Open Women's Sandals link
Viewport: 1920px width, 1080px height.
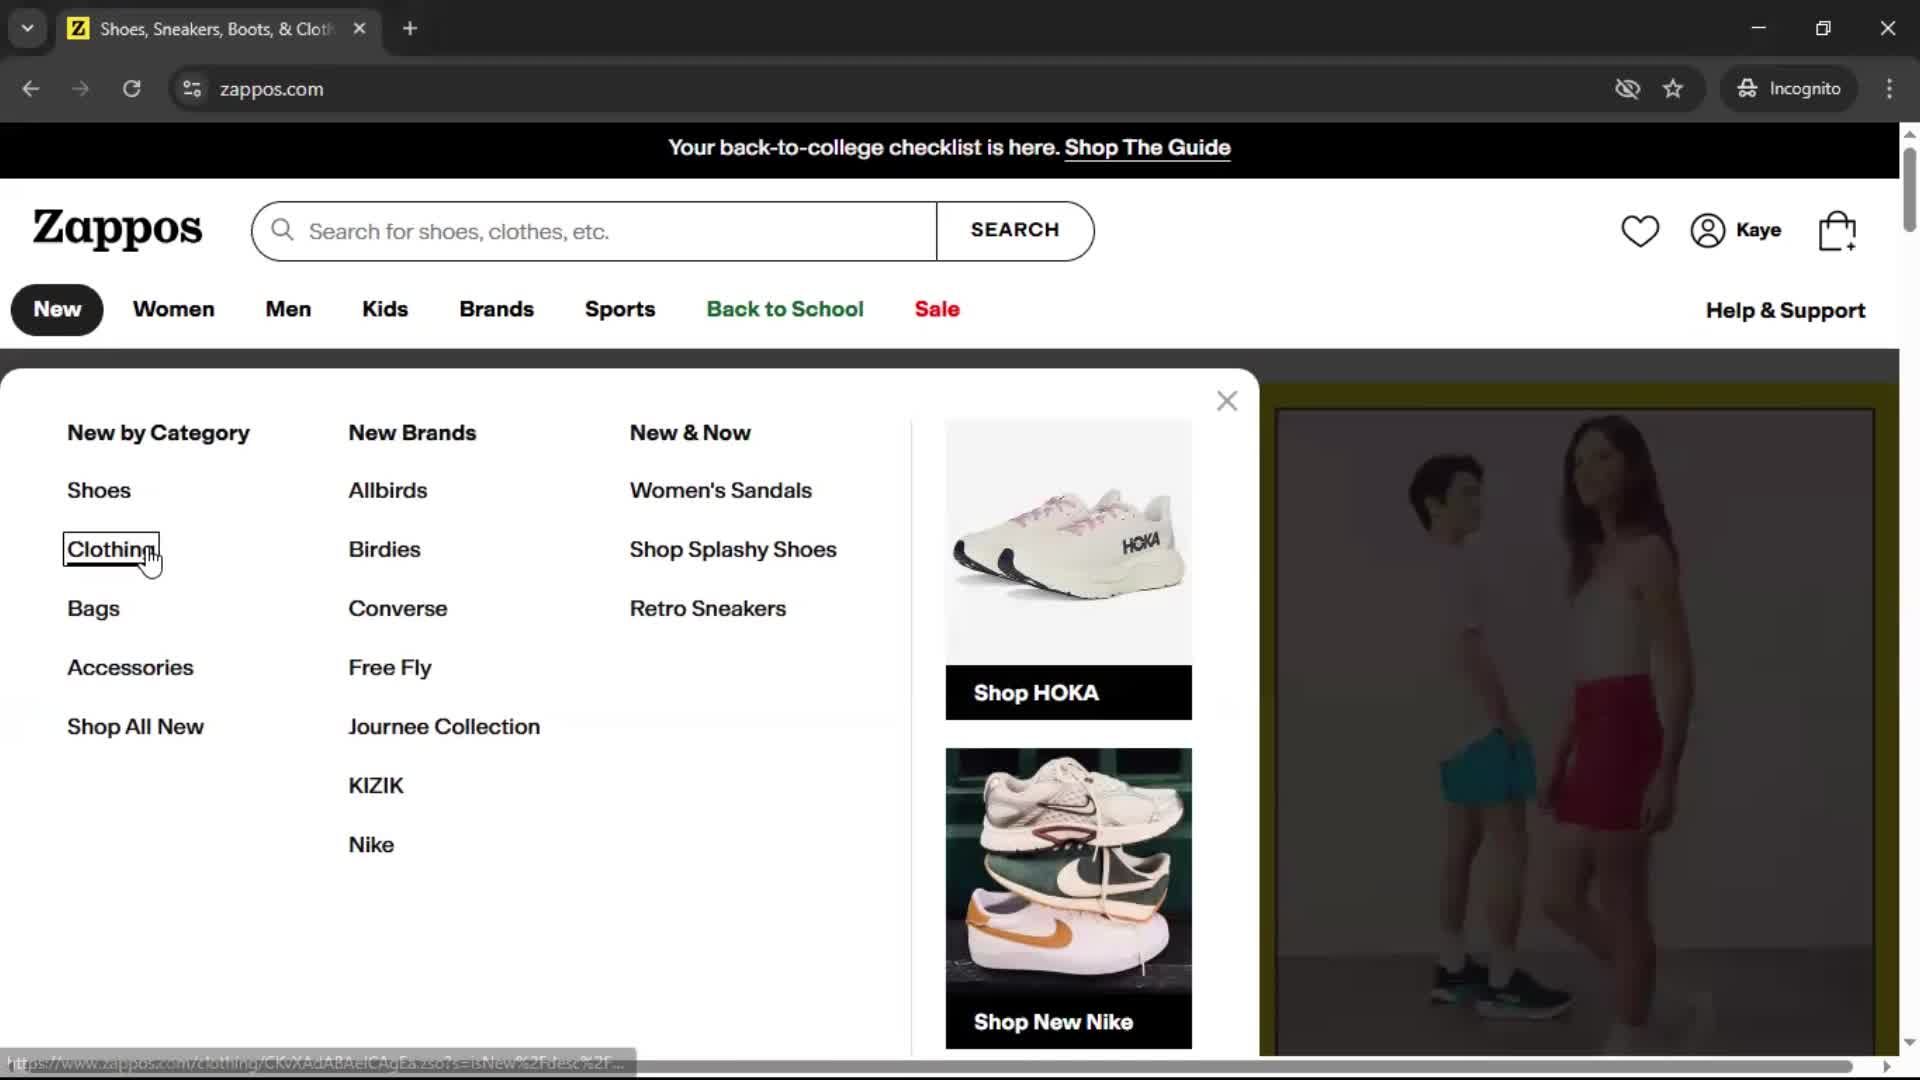721,490
